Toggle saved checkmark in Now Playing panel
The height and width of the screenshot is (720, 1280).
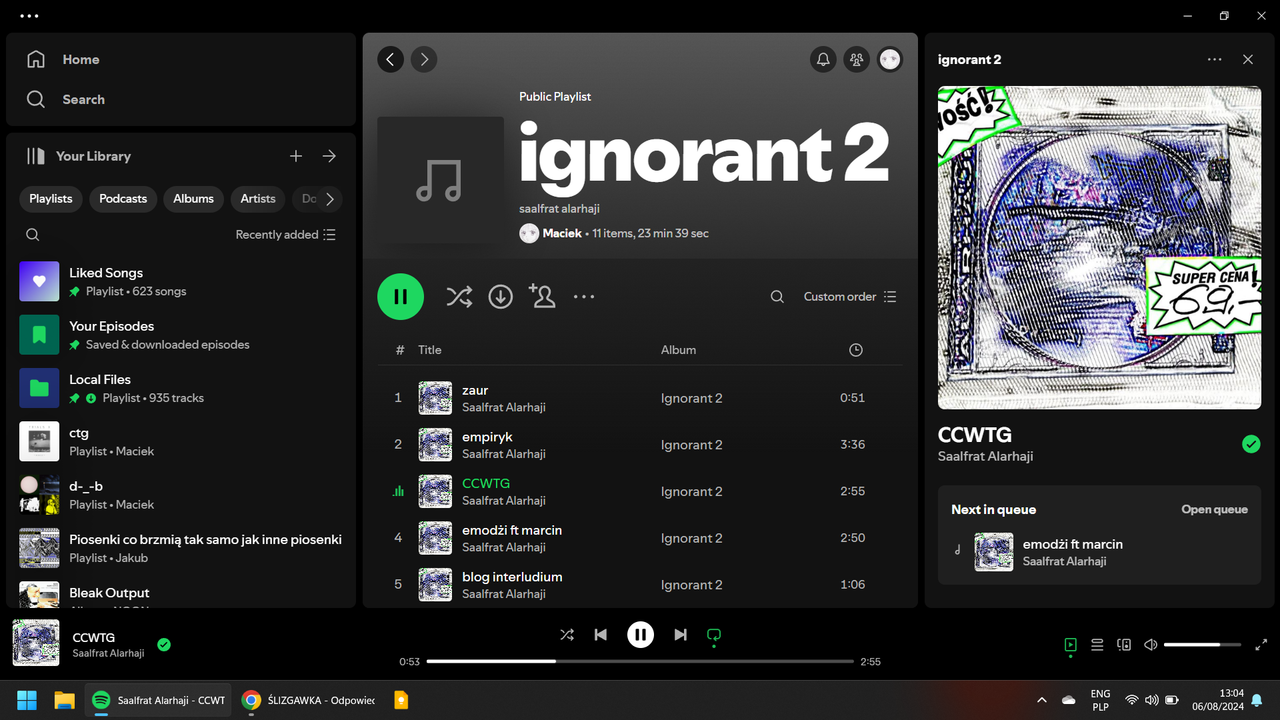[1251, 444]
